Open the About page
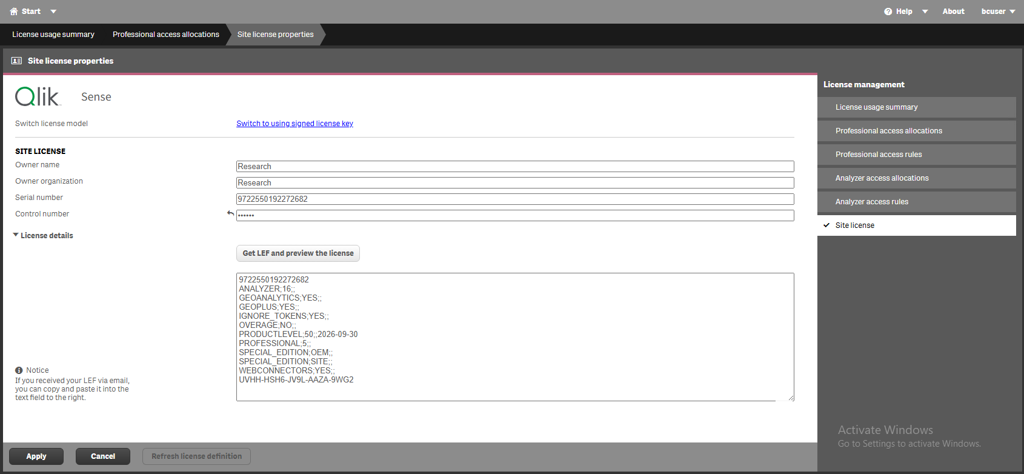The width and height of the screenshot is (1024, 474). [953, 12]
